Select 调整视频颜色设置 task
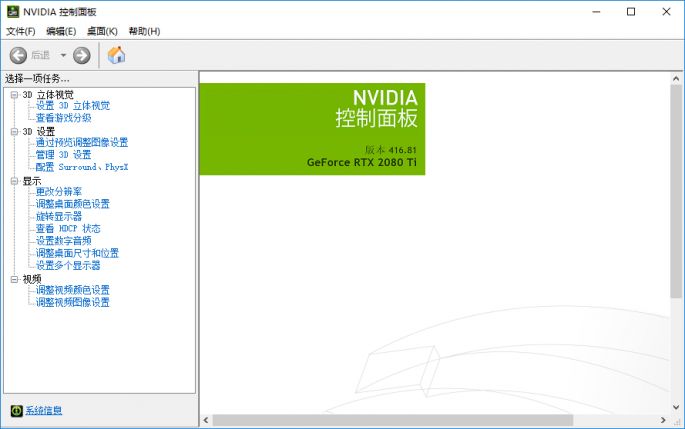This screenshot has height=429, width=685. (72, 290)
